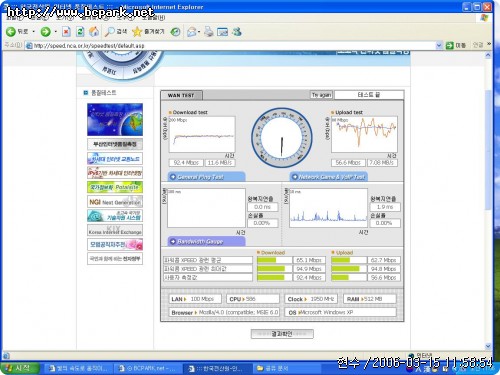Open the 부산인터넷품질측정 banner
Viewport: 500px width, 375px height.
(x=115, y=144)
